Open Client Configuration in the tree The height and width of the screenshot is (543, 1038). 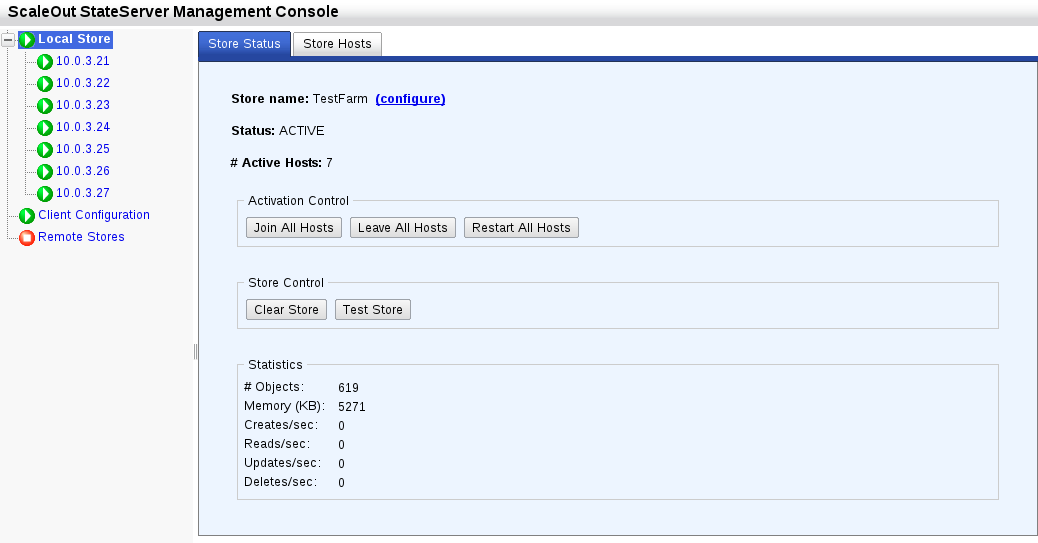[x=94, y=215]
